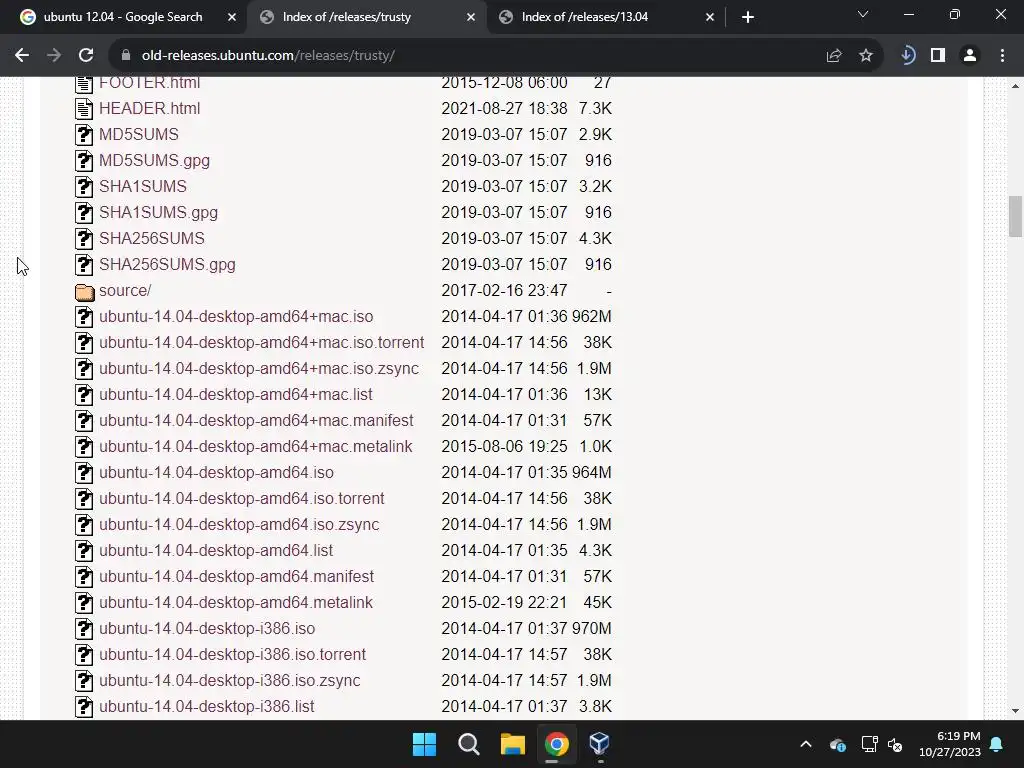Open the HEADER.html link

click(x=150, y=108)
